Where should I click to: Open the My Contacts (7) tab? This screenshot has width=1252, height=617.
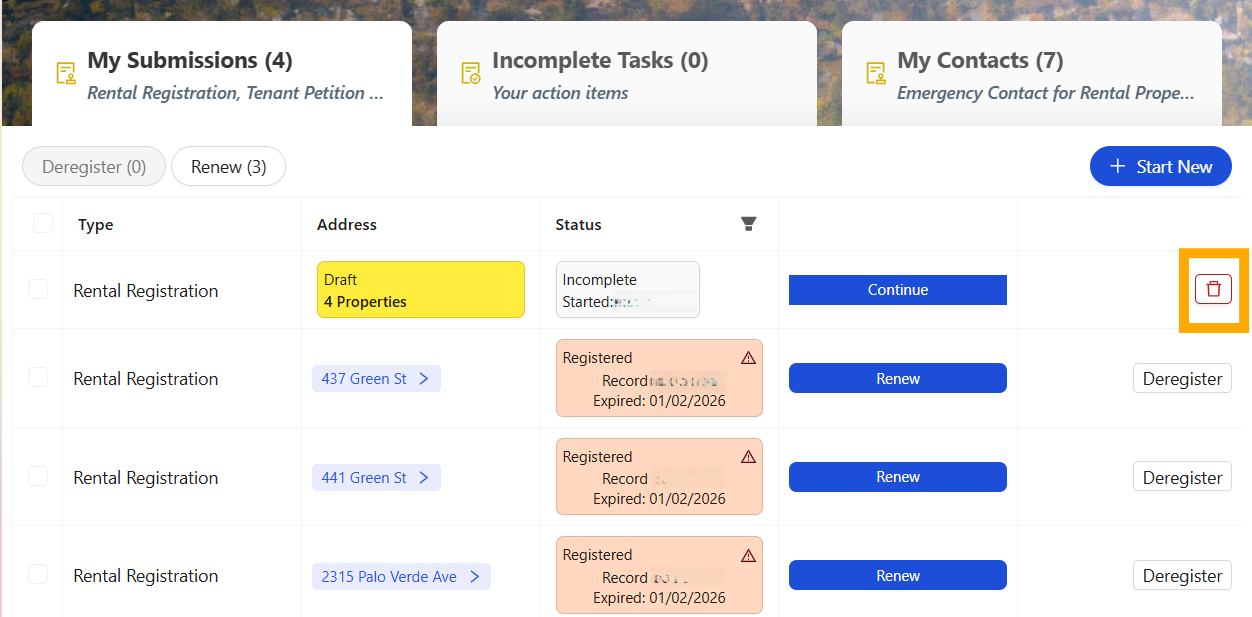pos(1032,74)
